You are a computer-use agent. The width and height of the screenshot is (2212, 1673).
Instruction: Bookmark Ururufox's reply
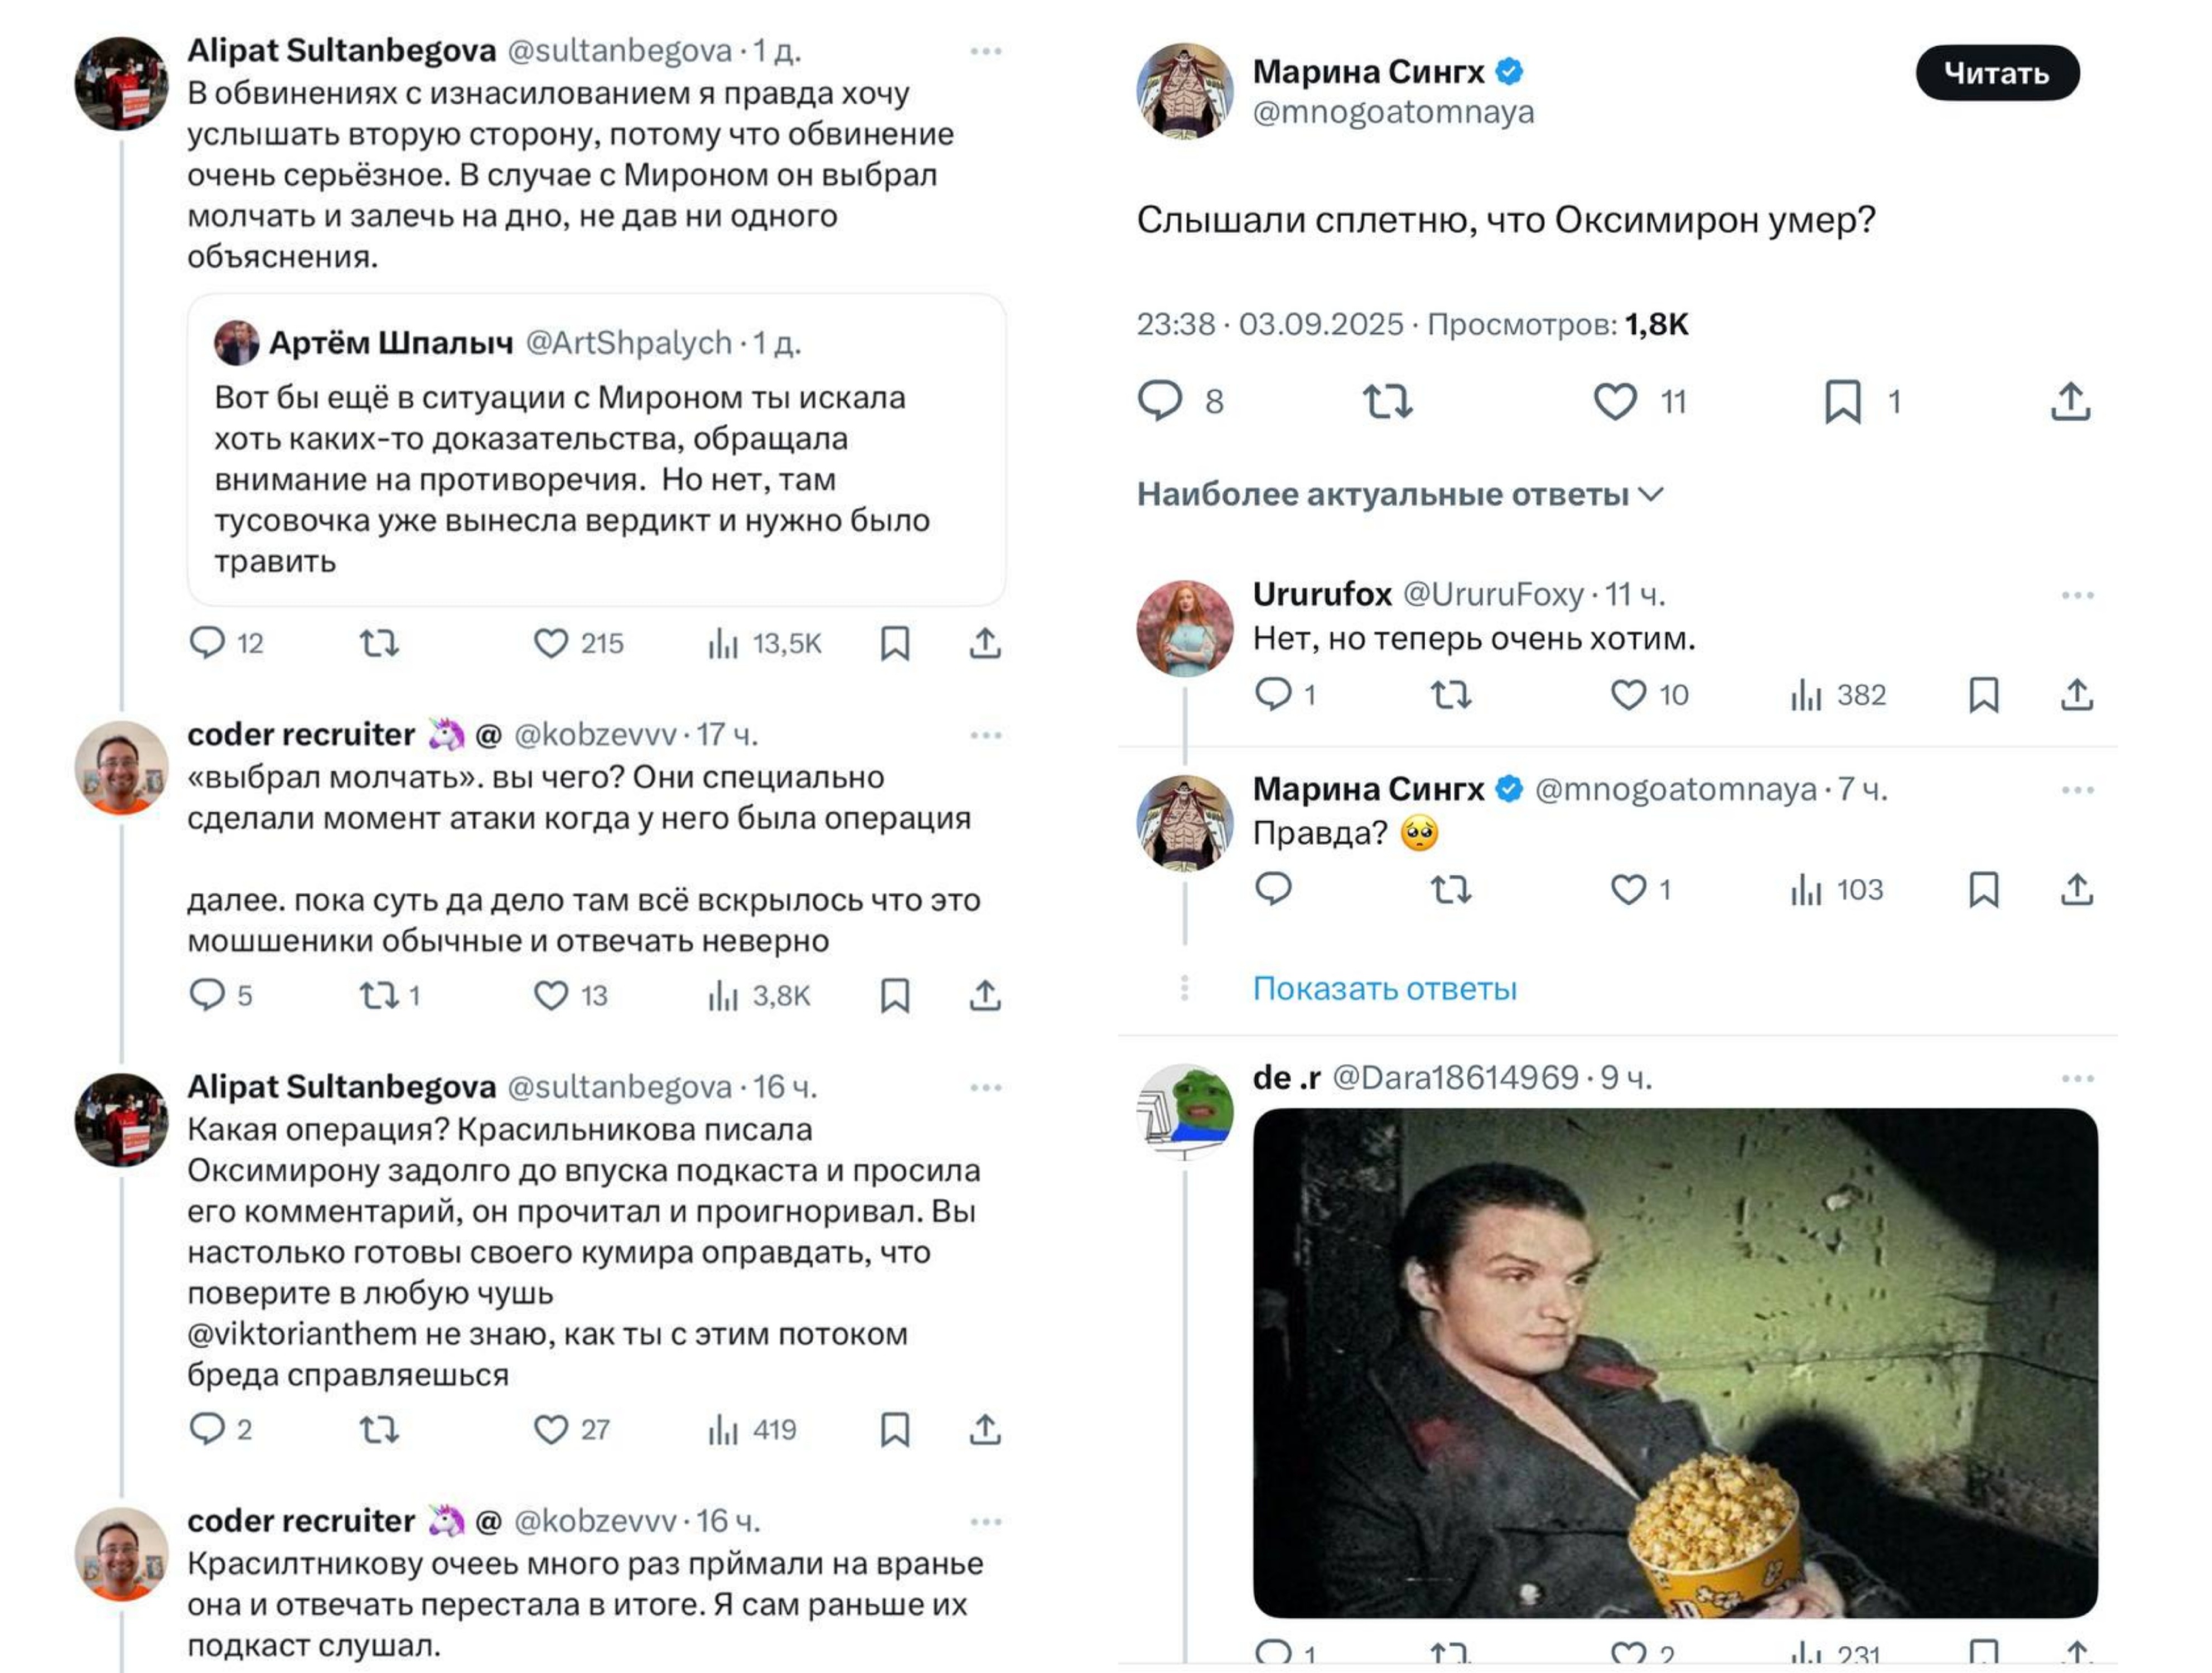coord(1984,694)
